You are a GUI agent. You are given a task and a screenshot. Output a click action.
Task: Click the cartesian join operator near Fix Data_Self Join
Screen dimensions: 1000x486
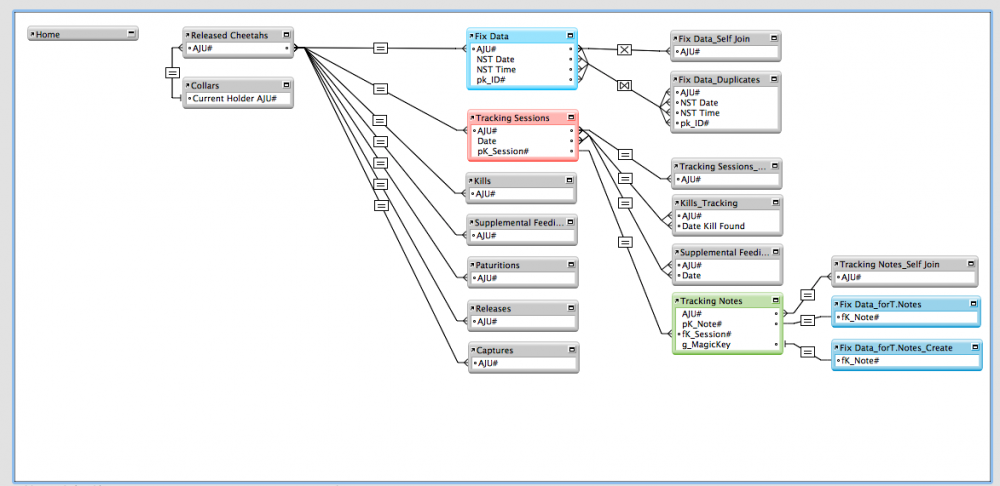click(x=624, y=48)
